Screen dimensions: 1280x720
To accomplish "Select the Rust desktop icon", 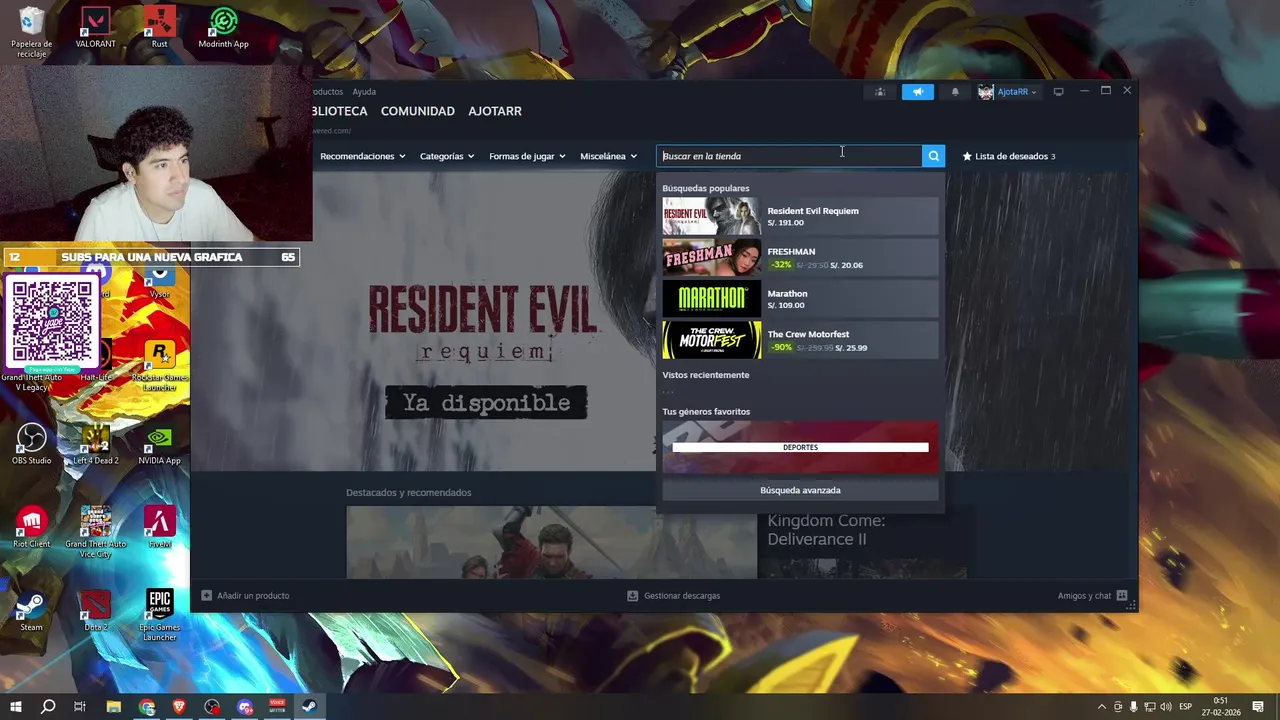I will (159, 28).
